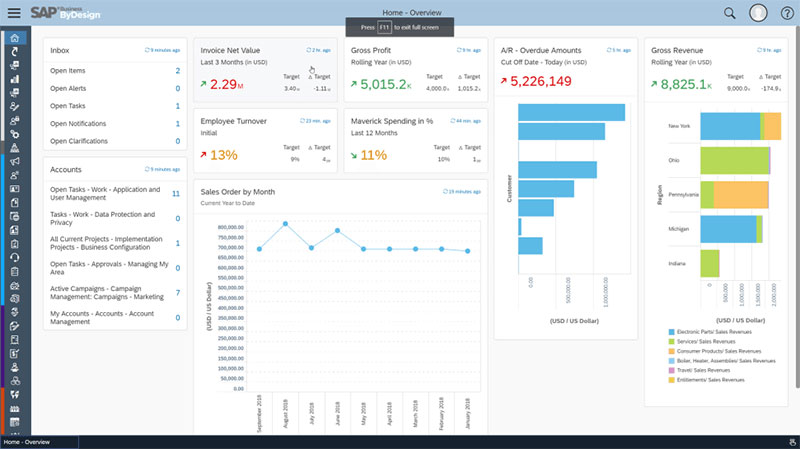Click the page vertical scrollbar
This screenshot has width=800, height=449.
797,204
